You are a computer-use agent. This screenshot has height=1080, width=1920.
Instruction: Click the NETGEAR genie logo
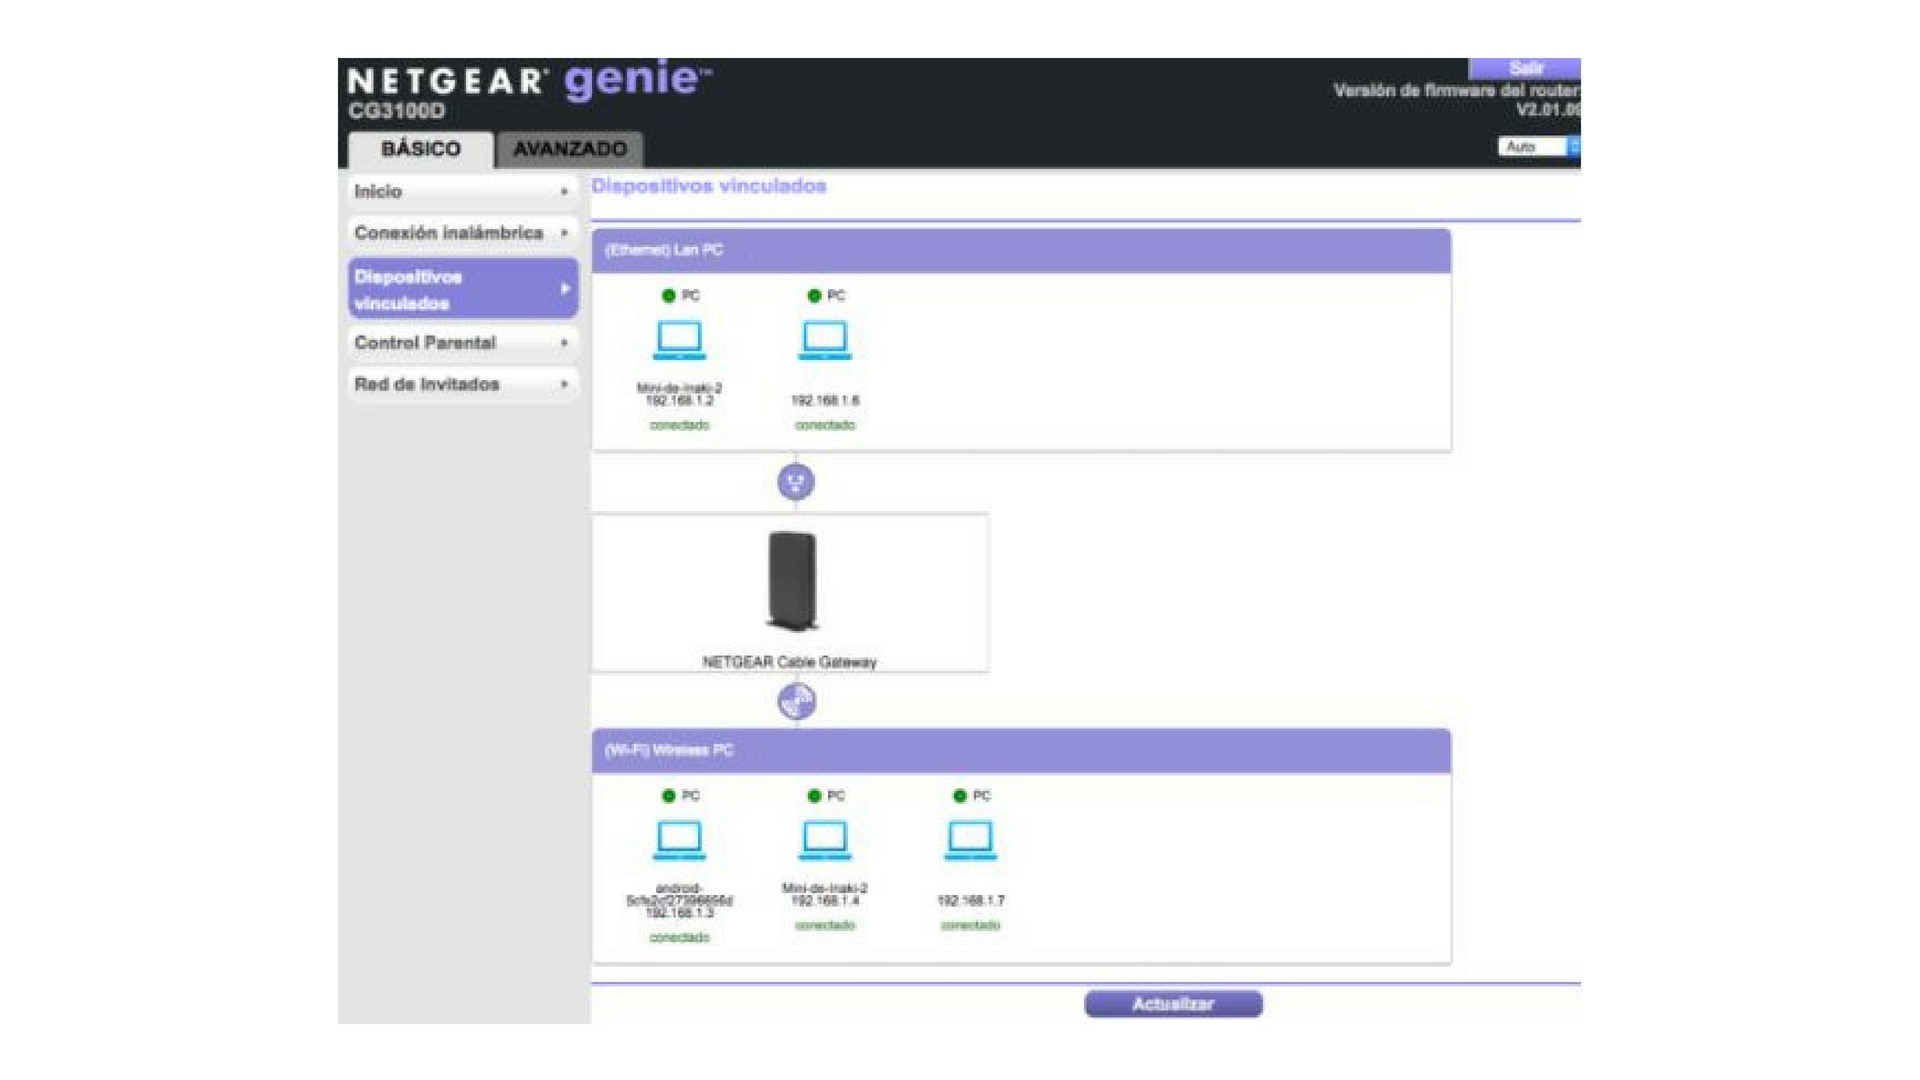pos(529,80)
